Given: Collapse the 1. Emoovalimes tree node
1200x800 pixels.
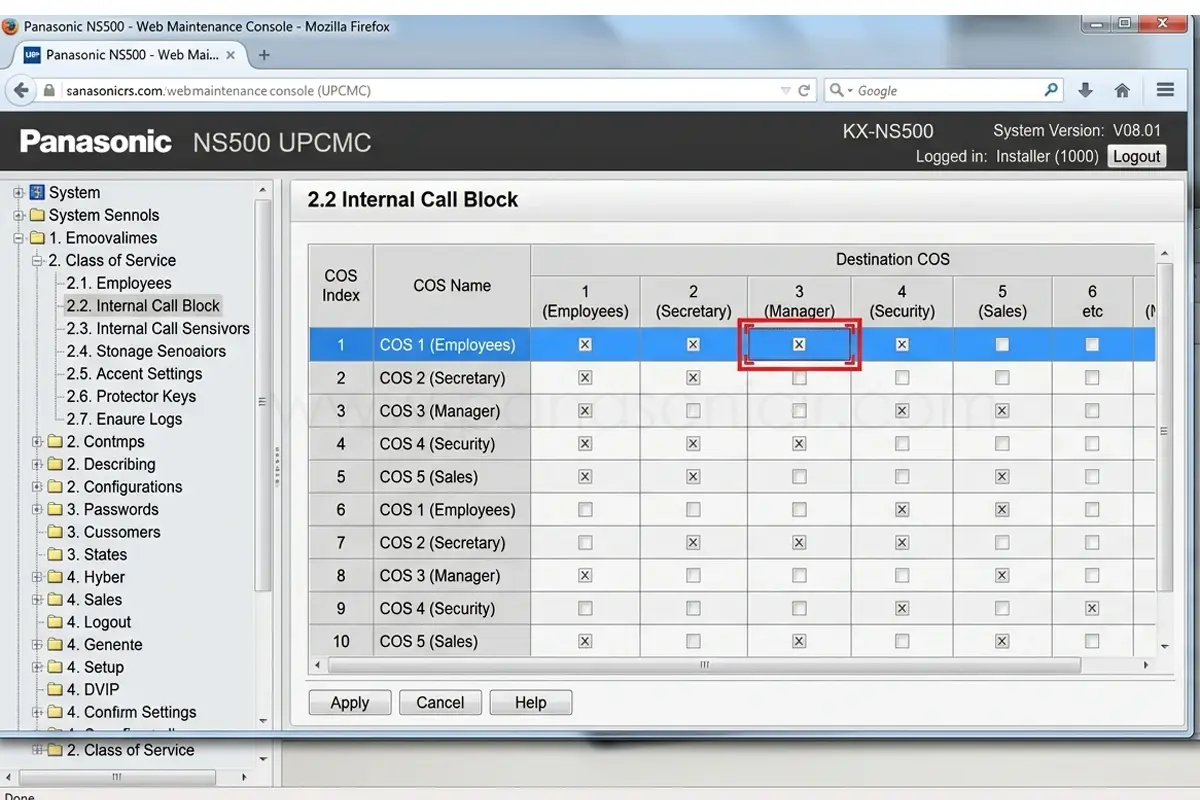Looking at the screenshot, I should (19, 238).
